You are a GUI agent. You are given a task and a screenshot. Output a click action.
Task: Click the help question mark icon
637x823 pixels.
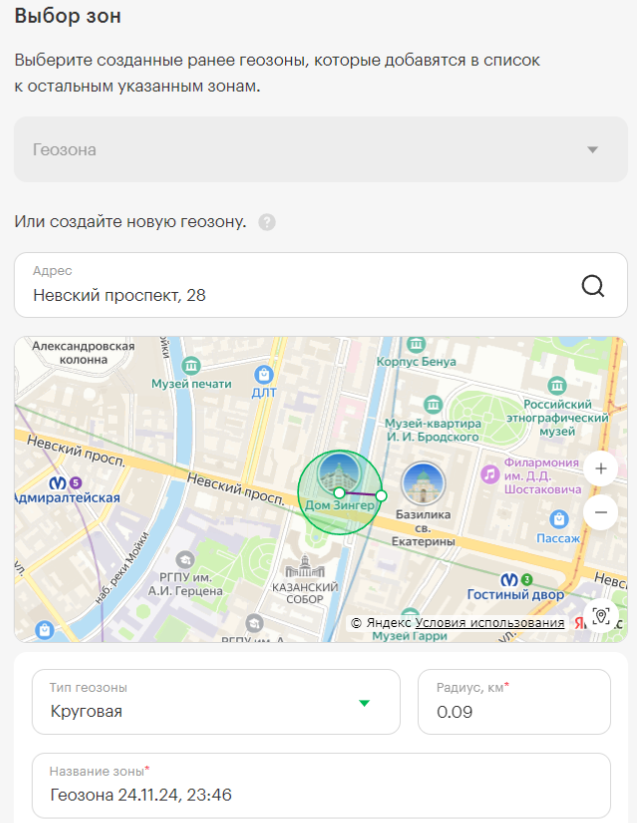[x=267, y=222]
